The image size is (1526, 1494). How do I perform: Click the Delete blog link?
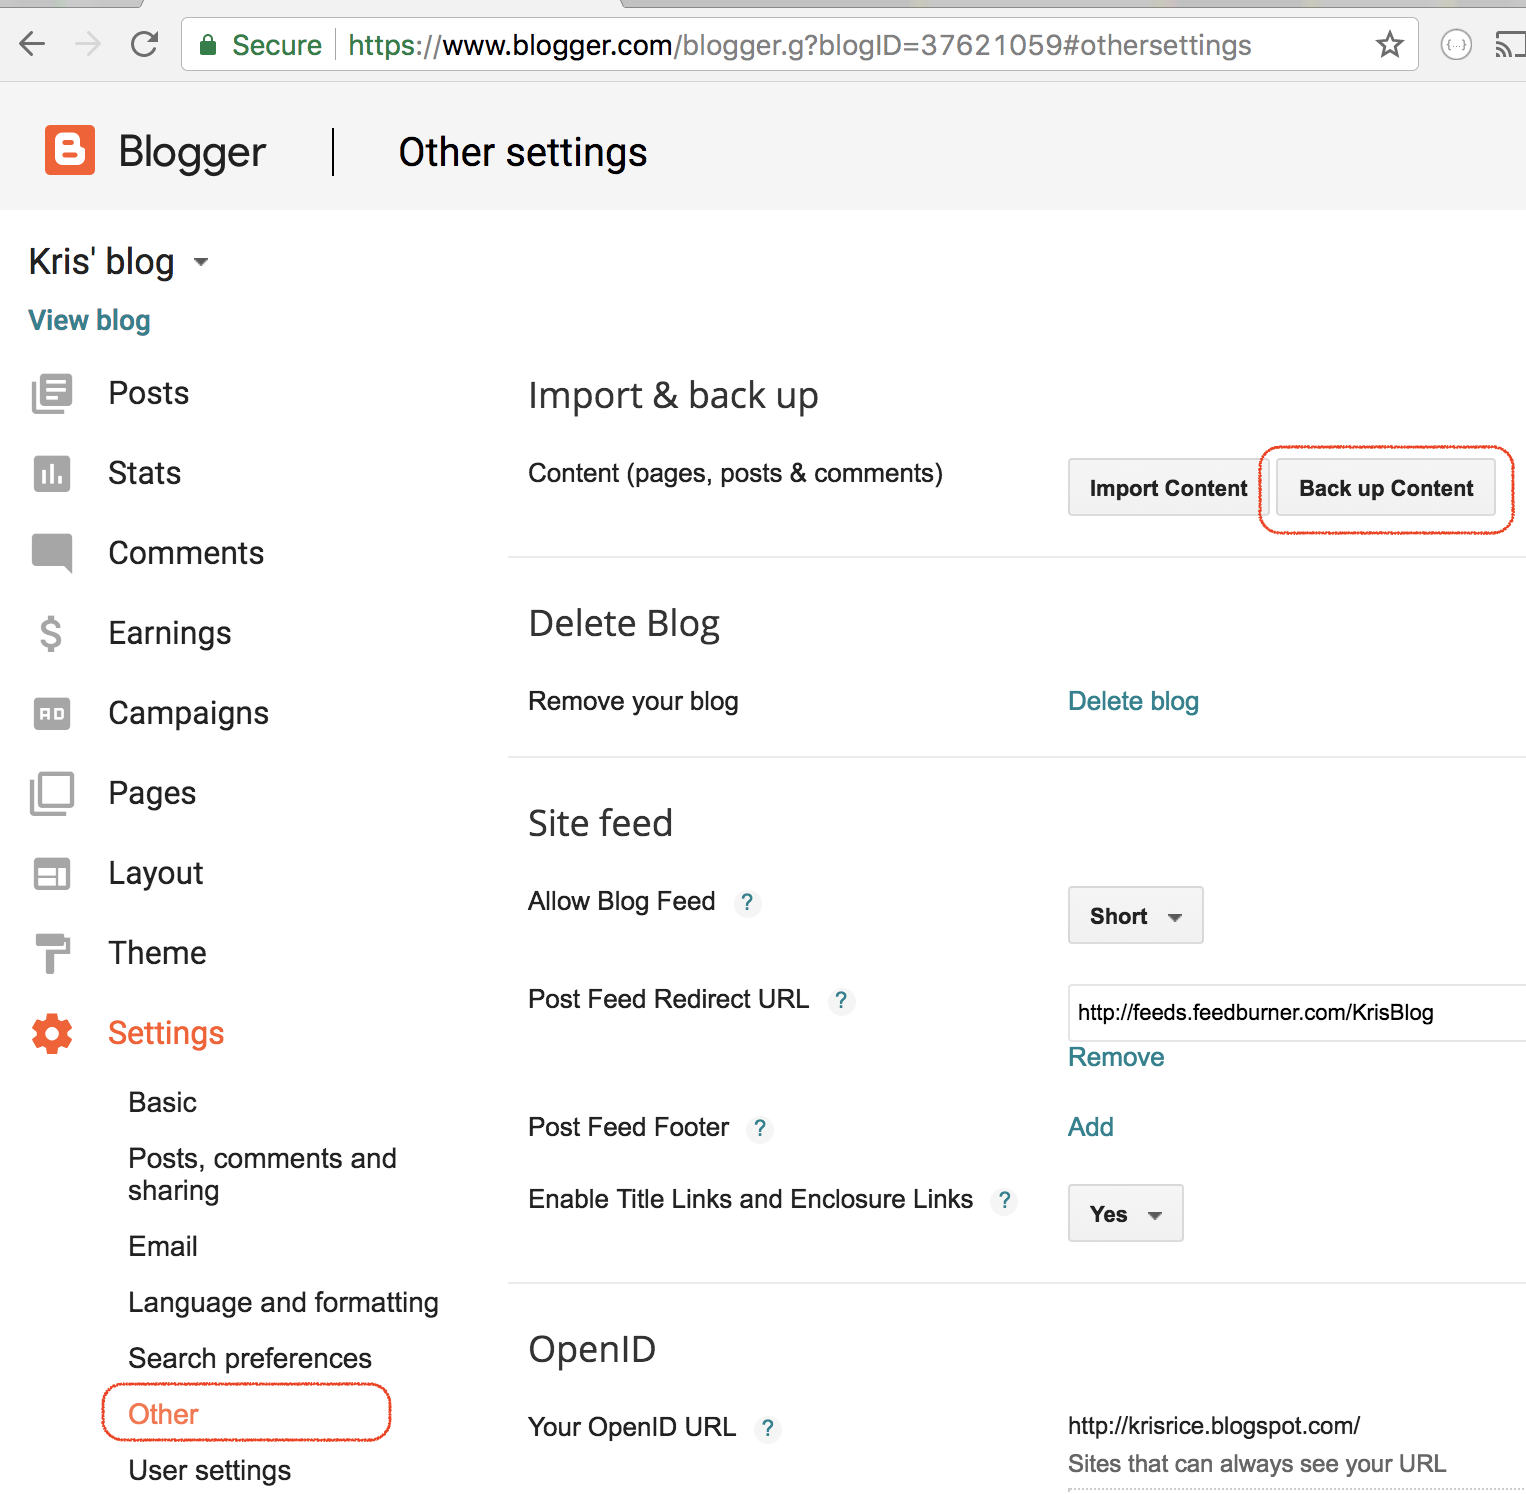click(x=1133, y=701)
